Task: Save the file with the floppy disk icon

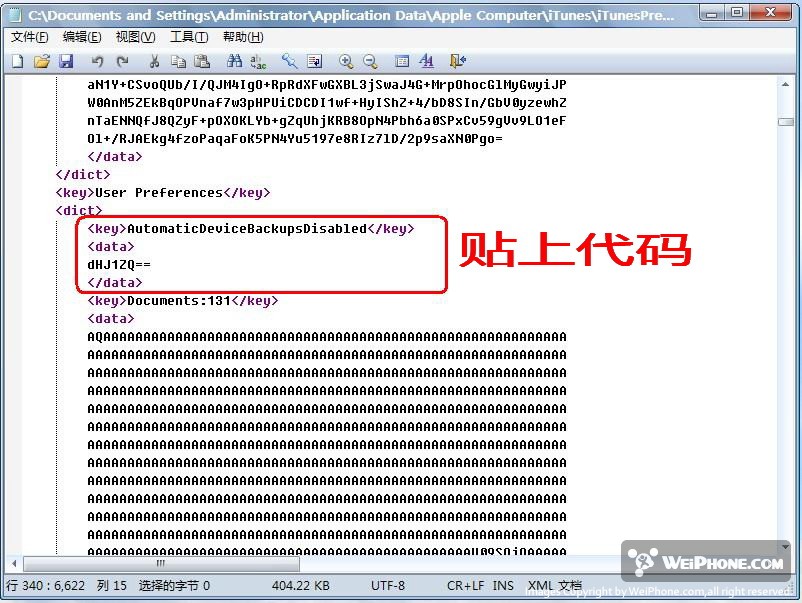Action: click(x=66, y=61)
